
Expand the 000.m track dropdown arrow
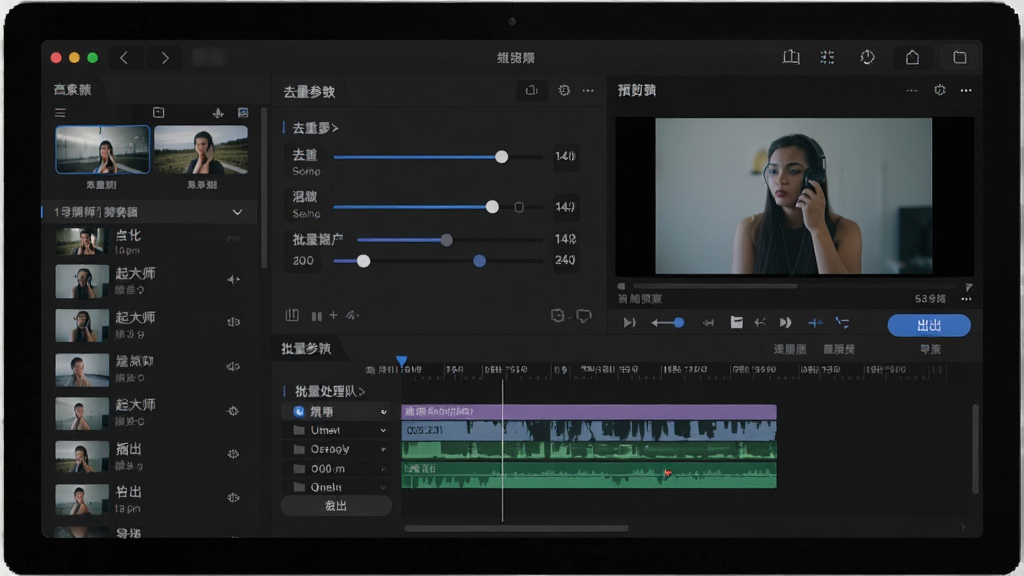pos(383,469)
